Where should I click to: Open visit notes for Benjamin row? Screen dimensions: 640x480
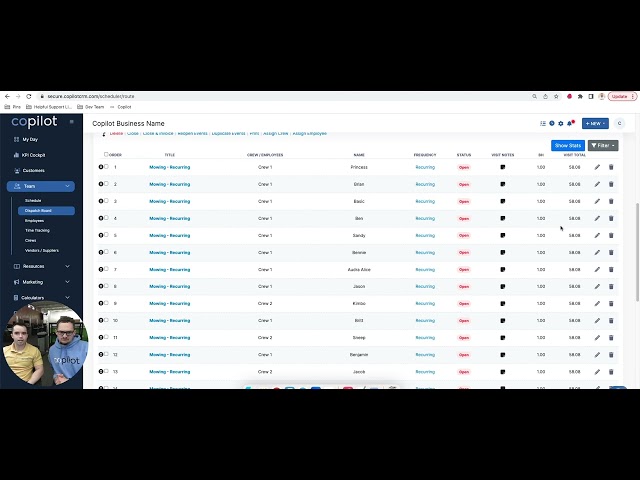coord(503,355)
